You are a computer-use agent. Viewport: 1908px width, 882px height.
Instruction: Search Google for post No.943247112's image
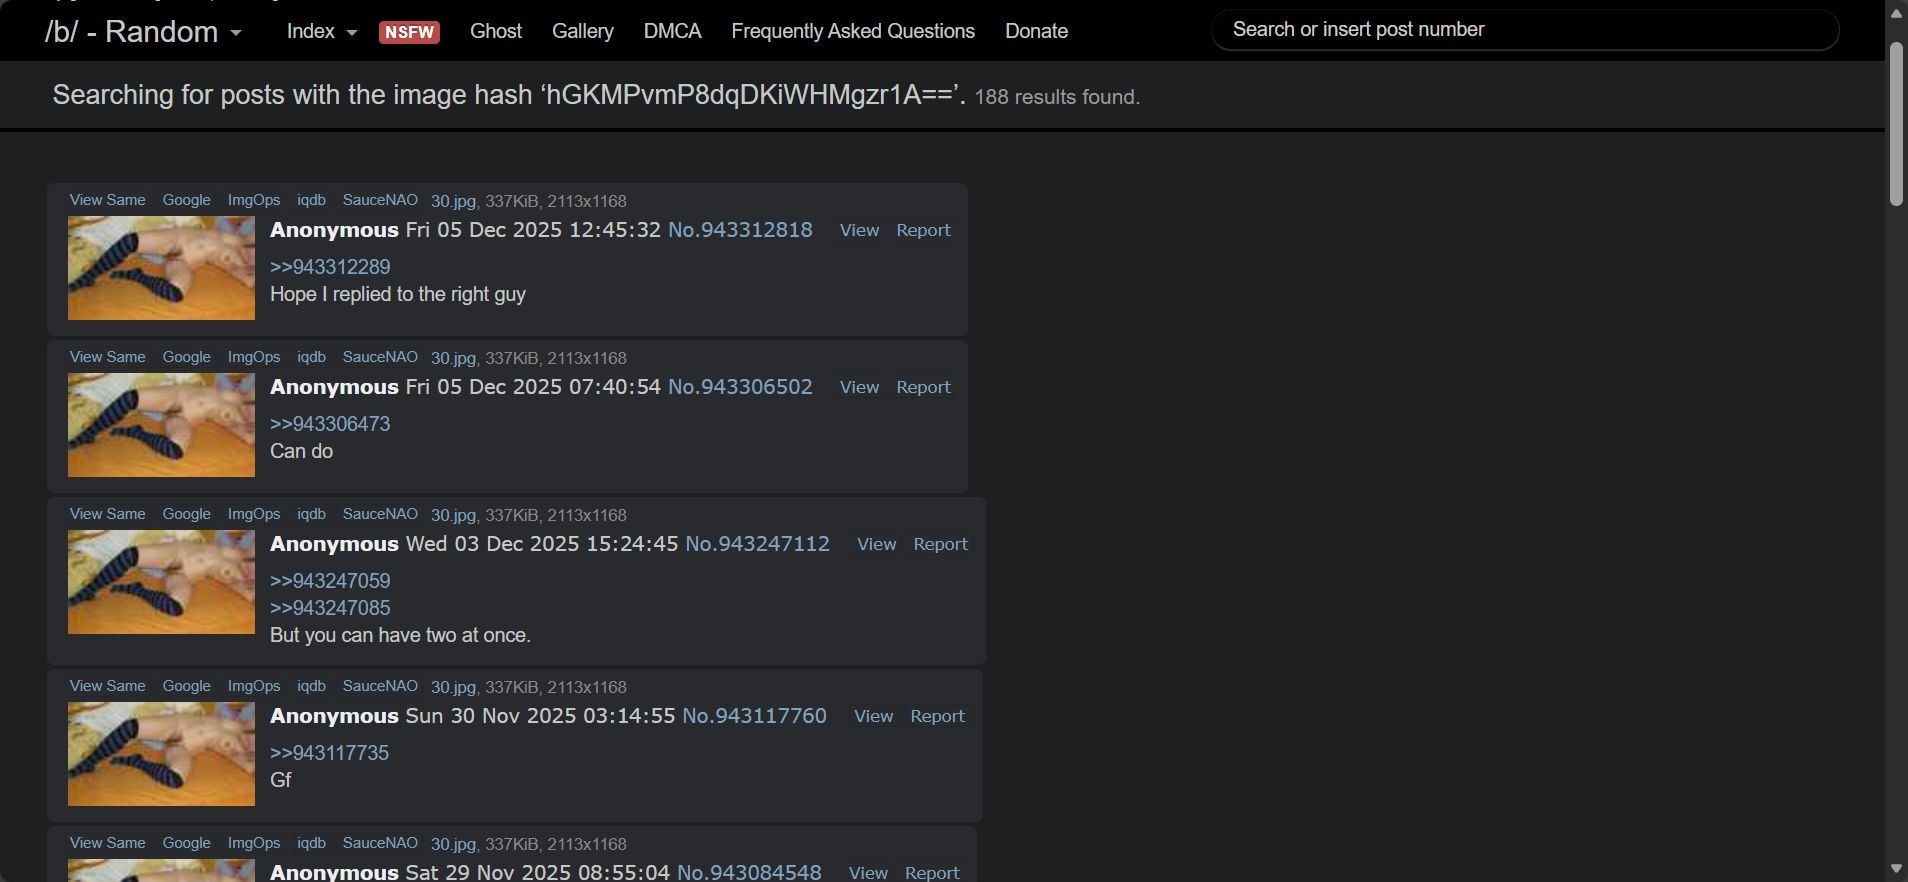point(187,514)
